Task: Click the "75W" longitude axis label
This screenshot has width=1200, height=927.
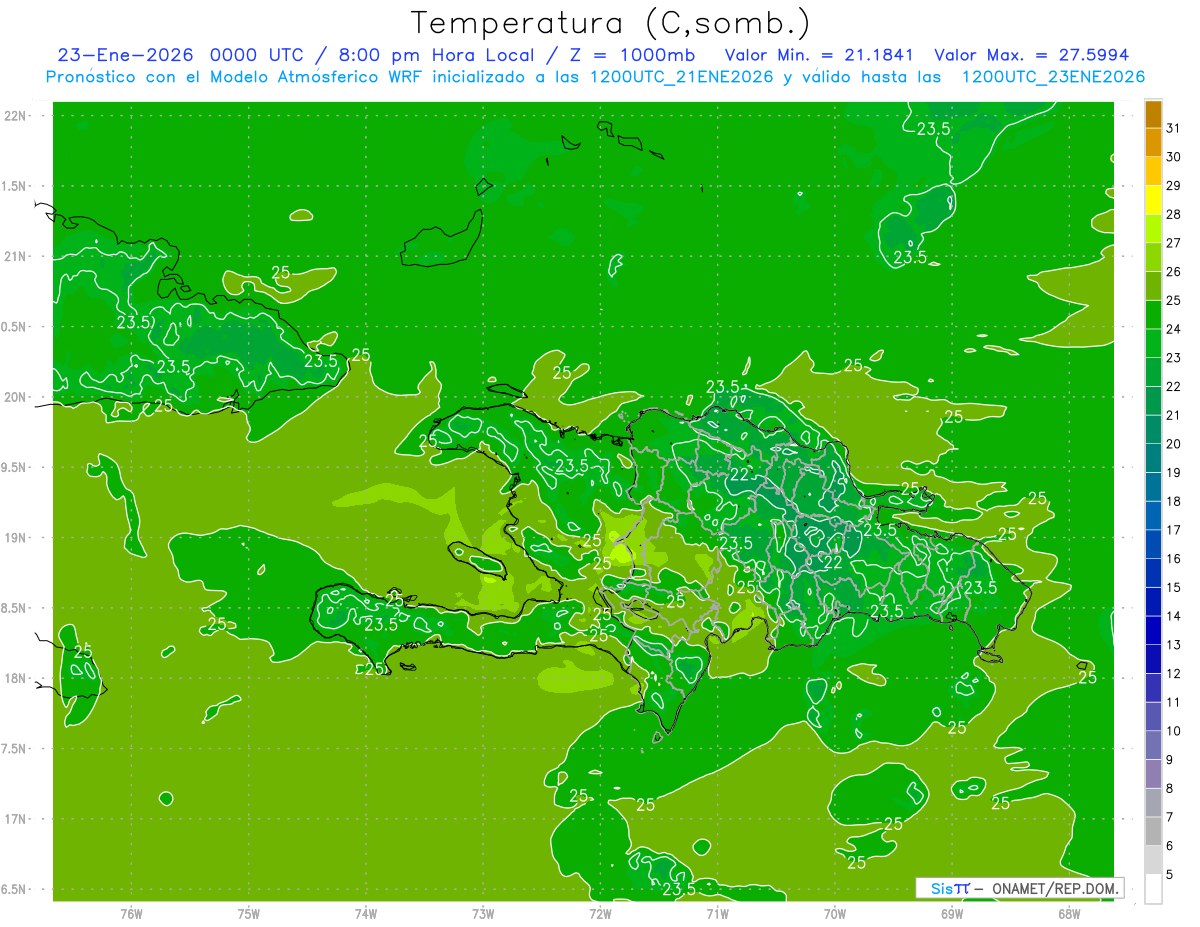Action: coord(249,914)
